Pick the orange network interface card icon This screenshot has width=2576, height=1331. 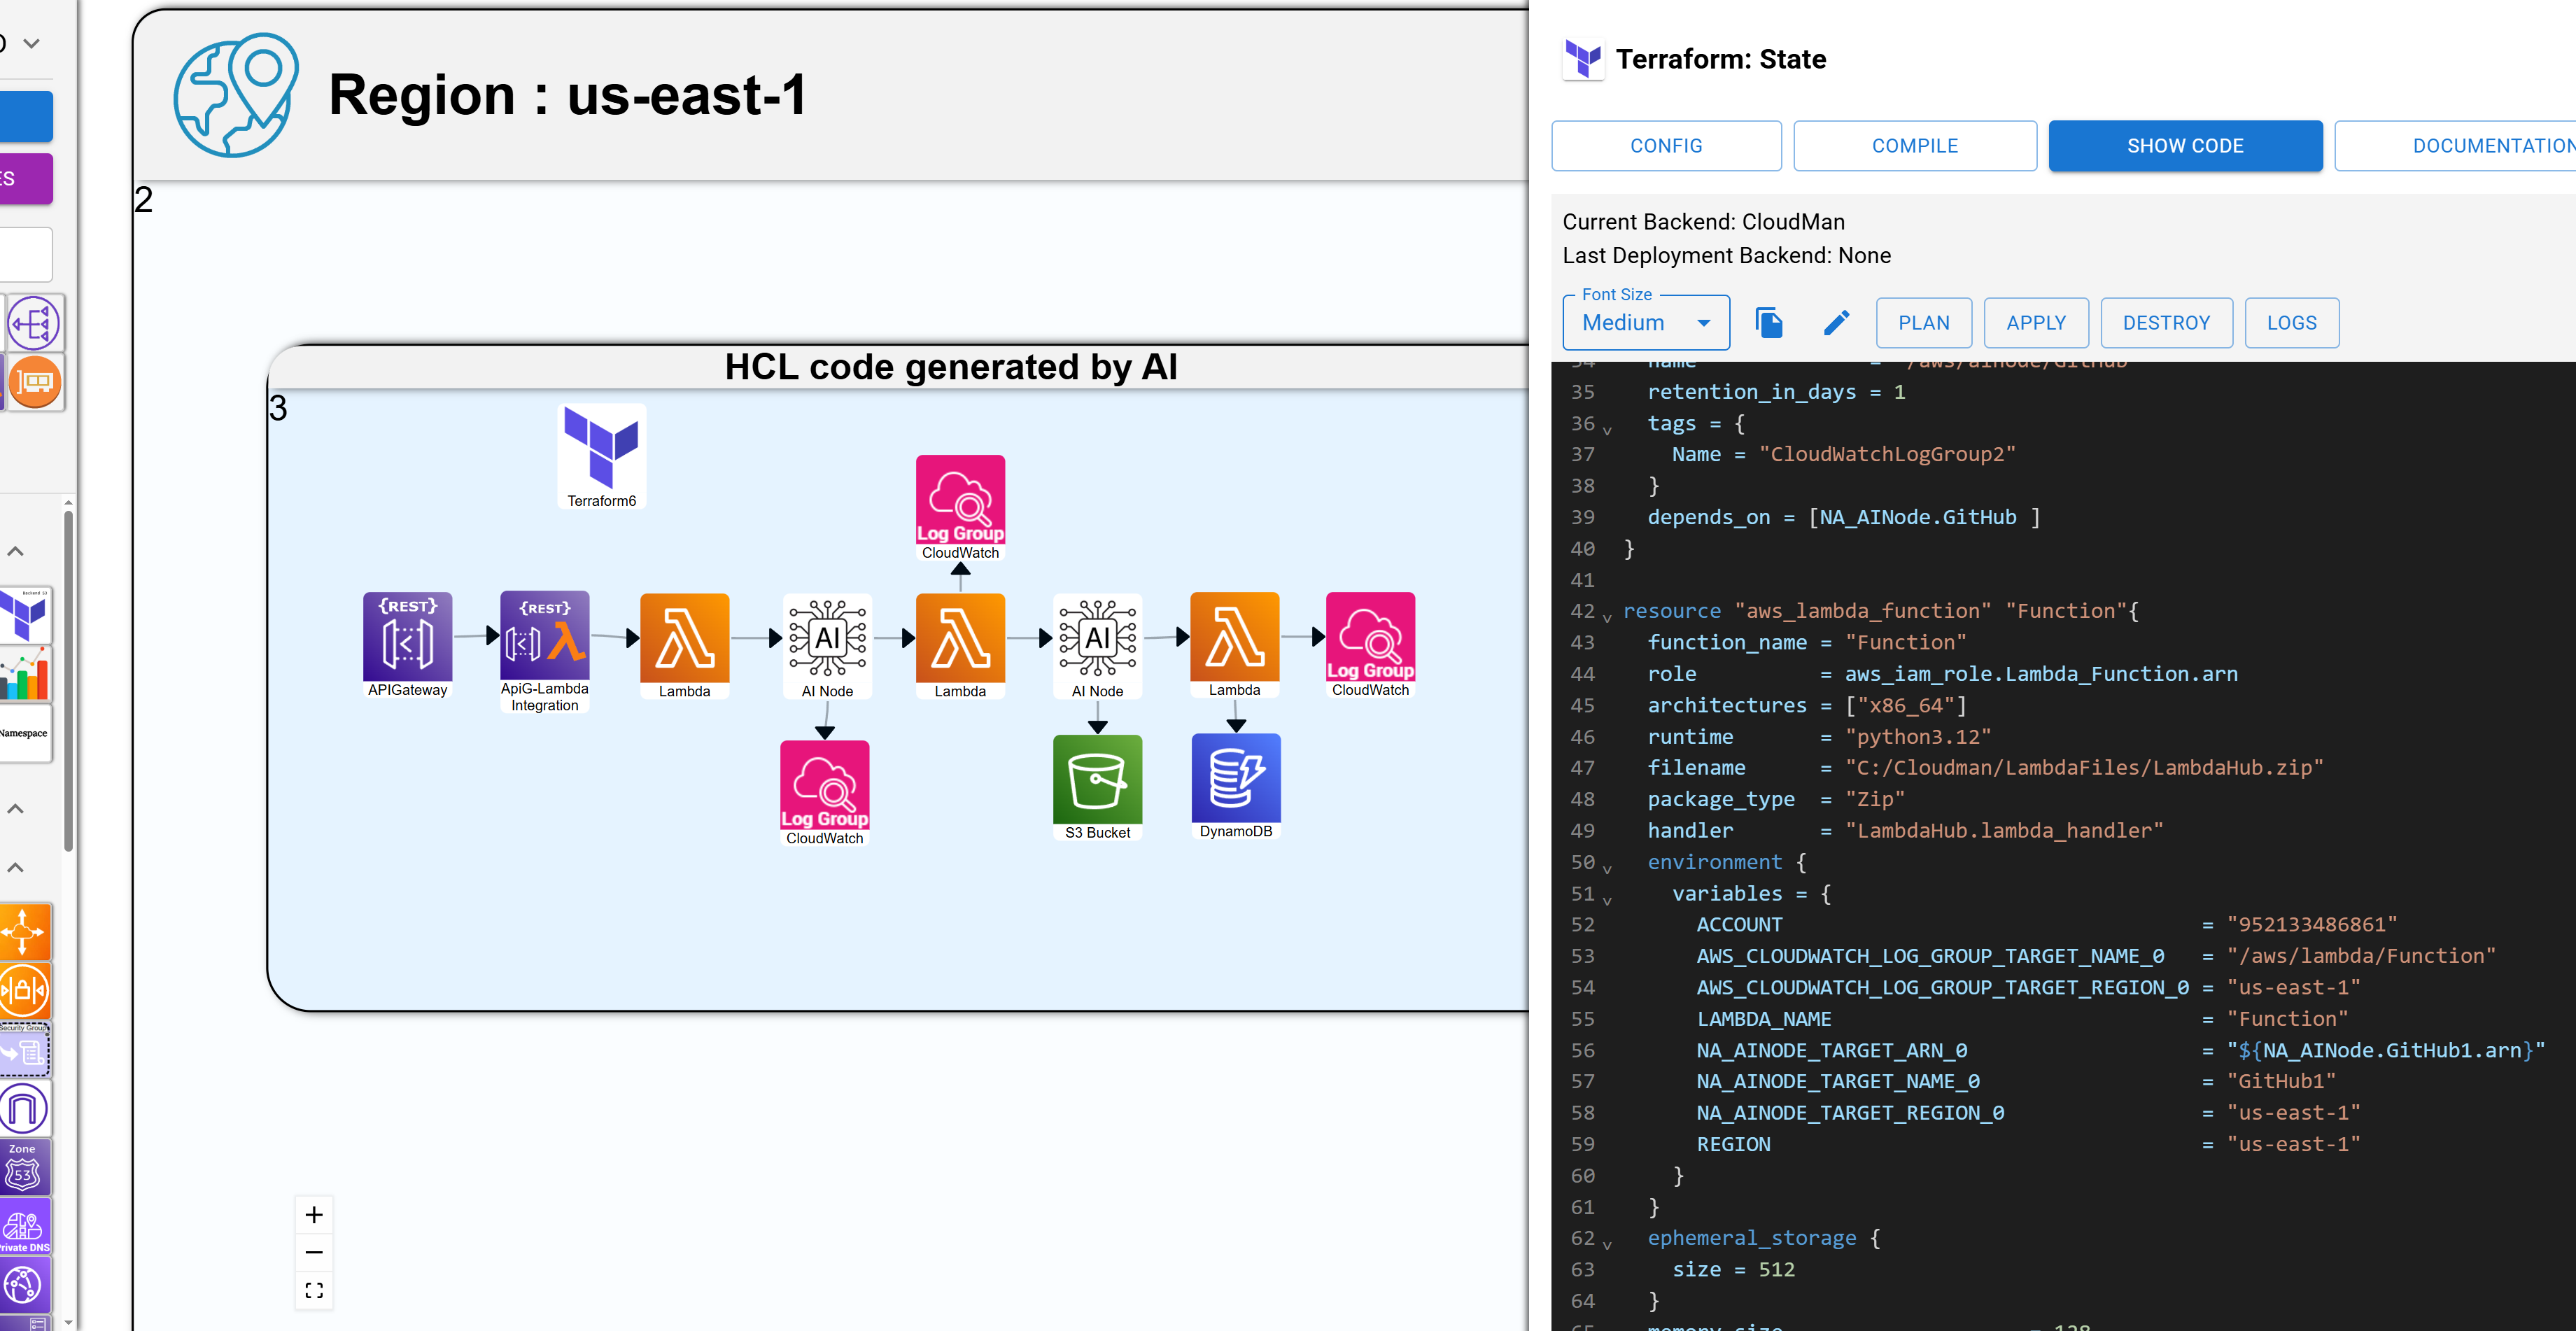(x=35, y=382)
